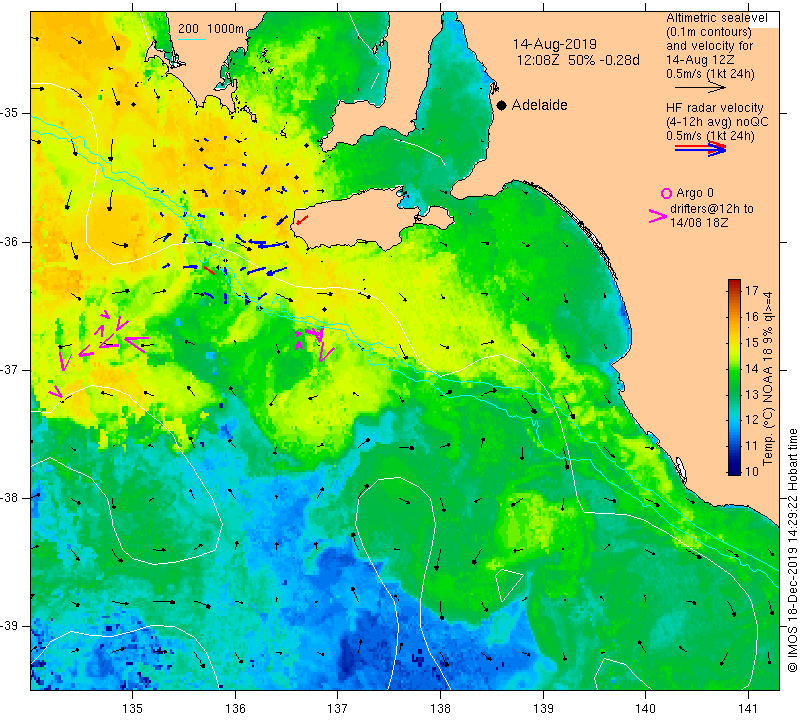The image size is (800, 720).
Task: Click the Adelaide city label
Action: pyautogui.click(x=539, y=105)
